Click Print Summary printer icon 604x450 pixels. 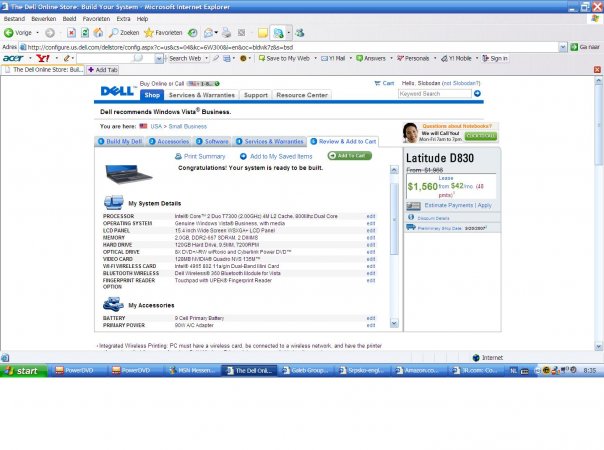point(178,156)
